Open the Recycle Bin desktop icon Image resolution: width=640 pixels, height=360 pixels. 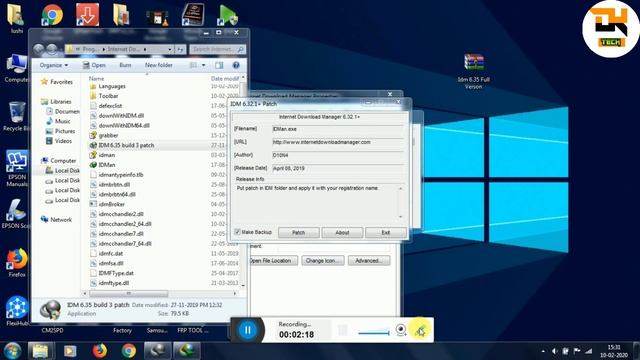[x=16, y=116]
